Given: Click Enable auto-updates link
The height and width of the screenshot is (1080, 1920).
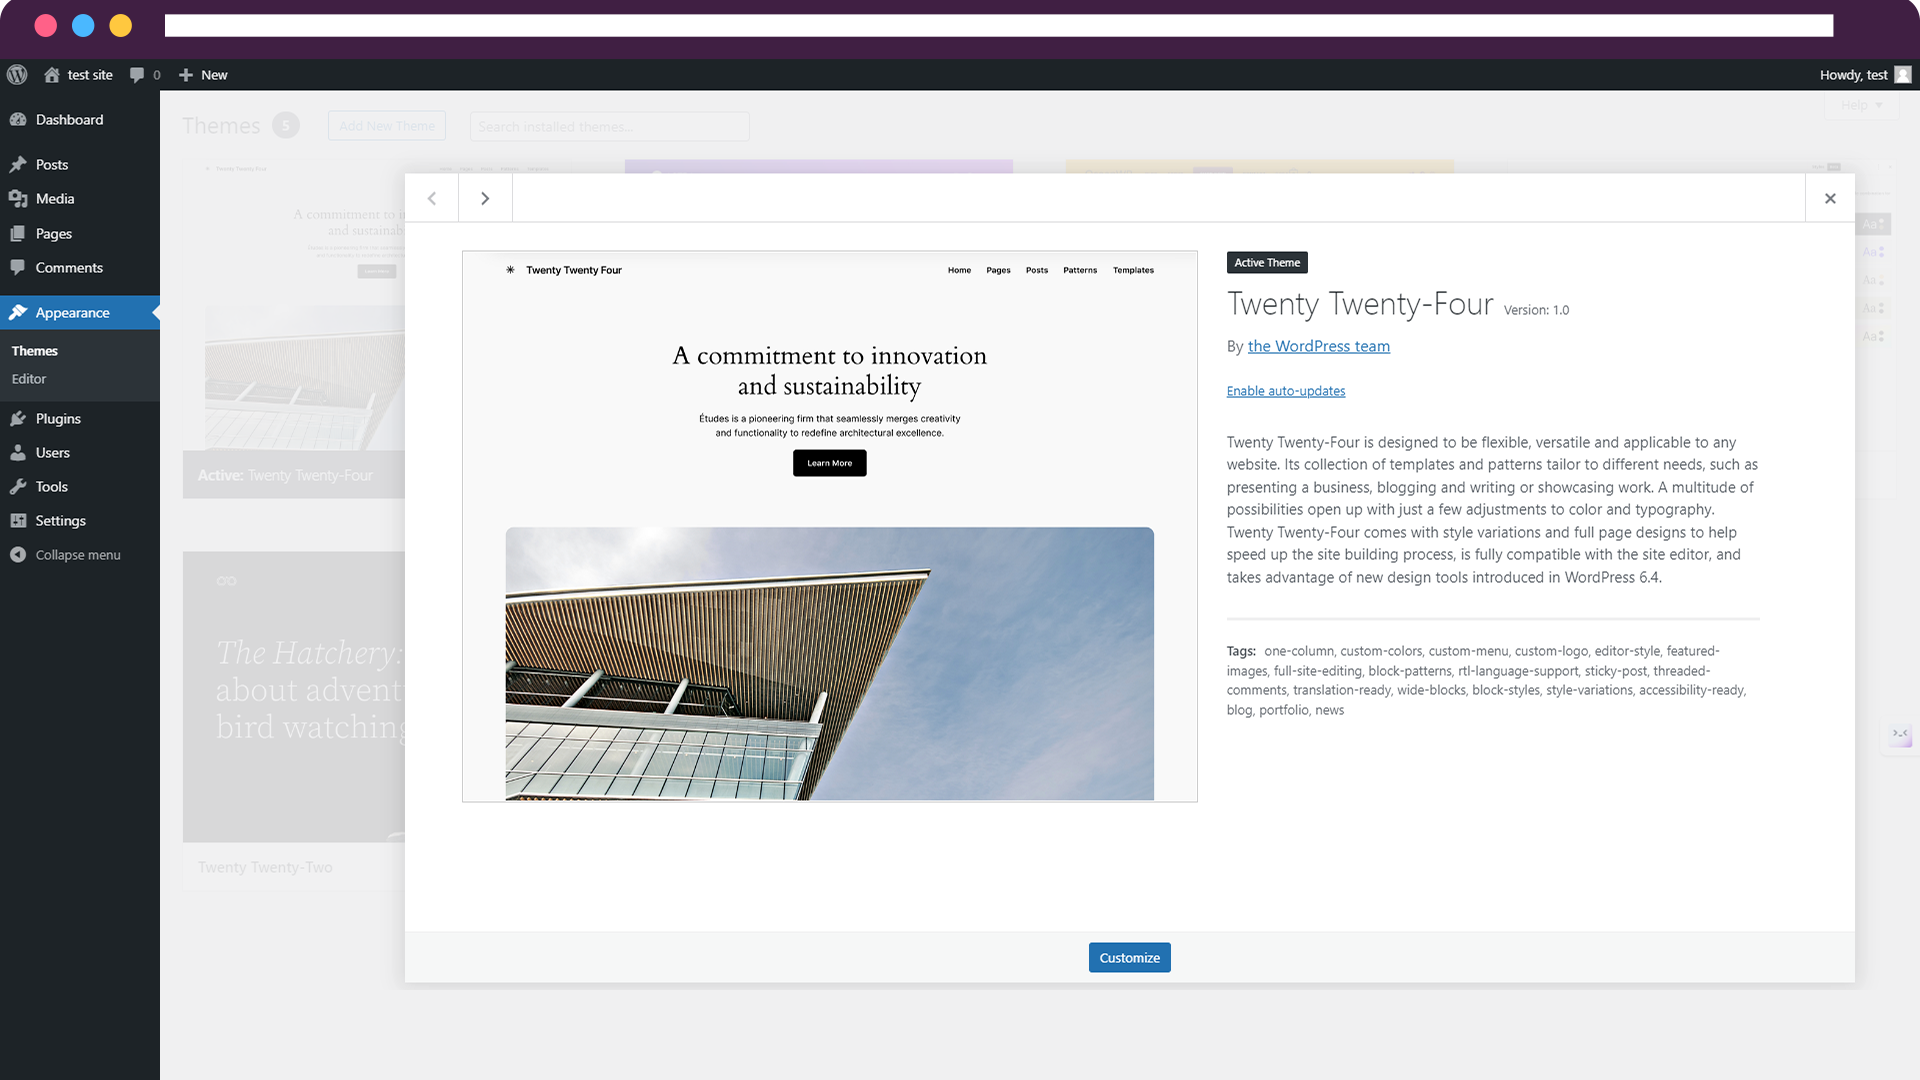Looking at the screenshot, I should click(x=1285, y=391).
